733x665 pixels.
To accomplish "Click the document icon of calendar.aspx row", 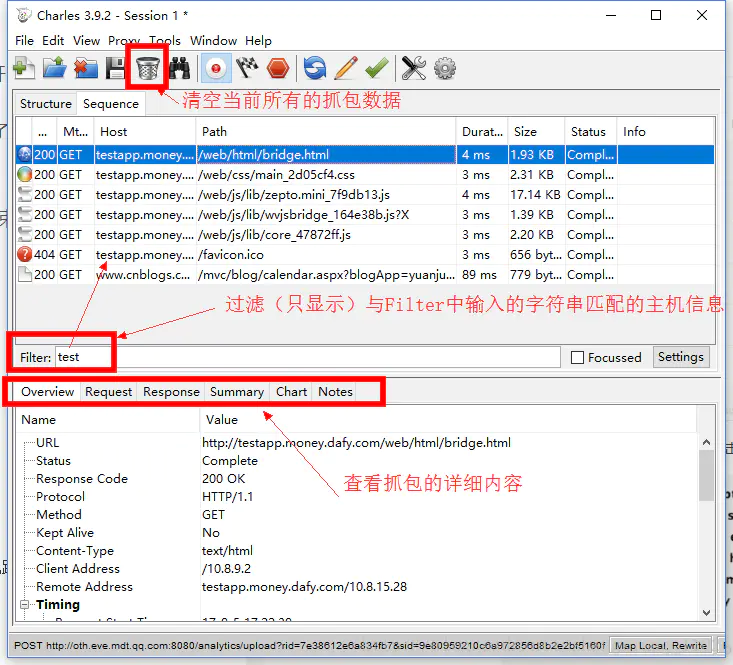I will tap(24, 275).
